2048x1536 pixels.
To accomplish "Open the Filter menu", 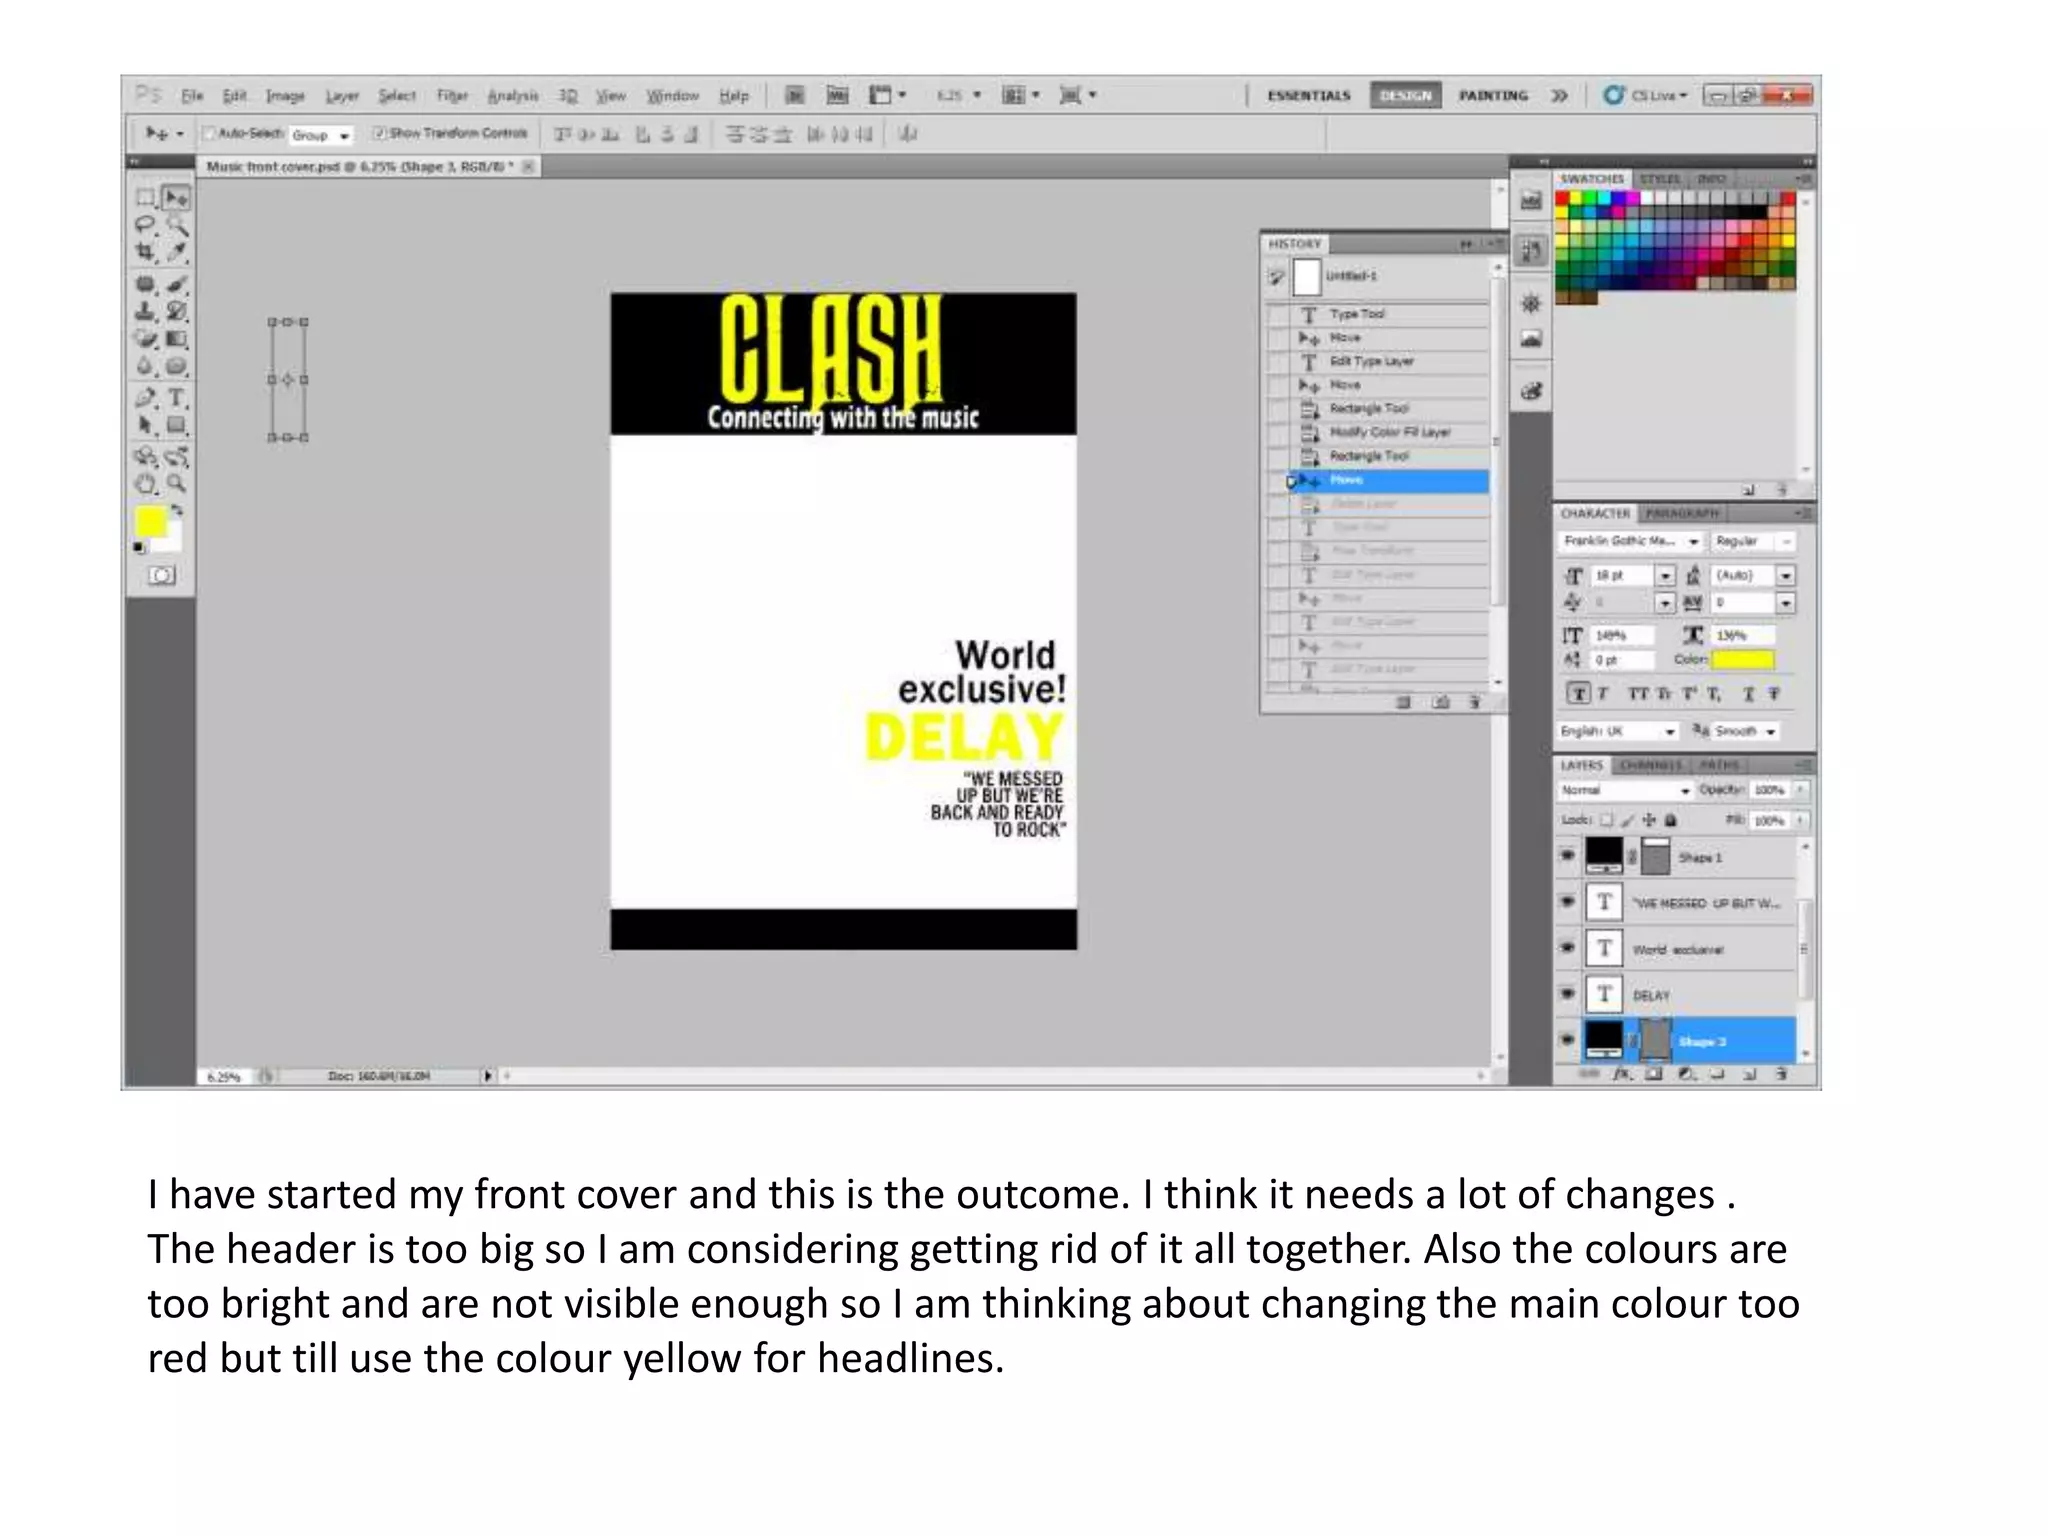I will pyautogui.click(x=452, y=96).
